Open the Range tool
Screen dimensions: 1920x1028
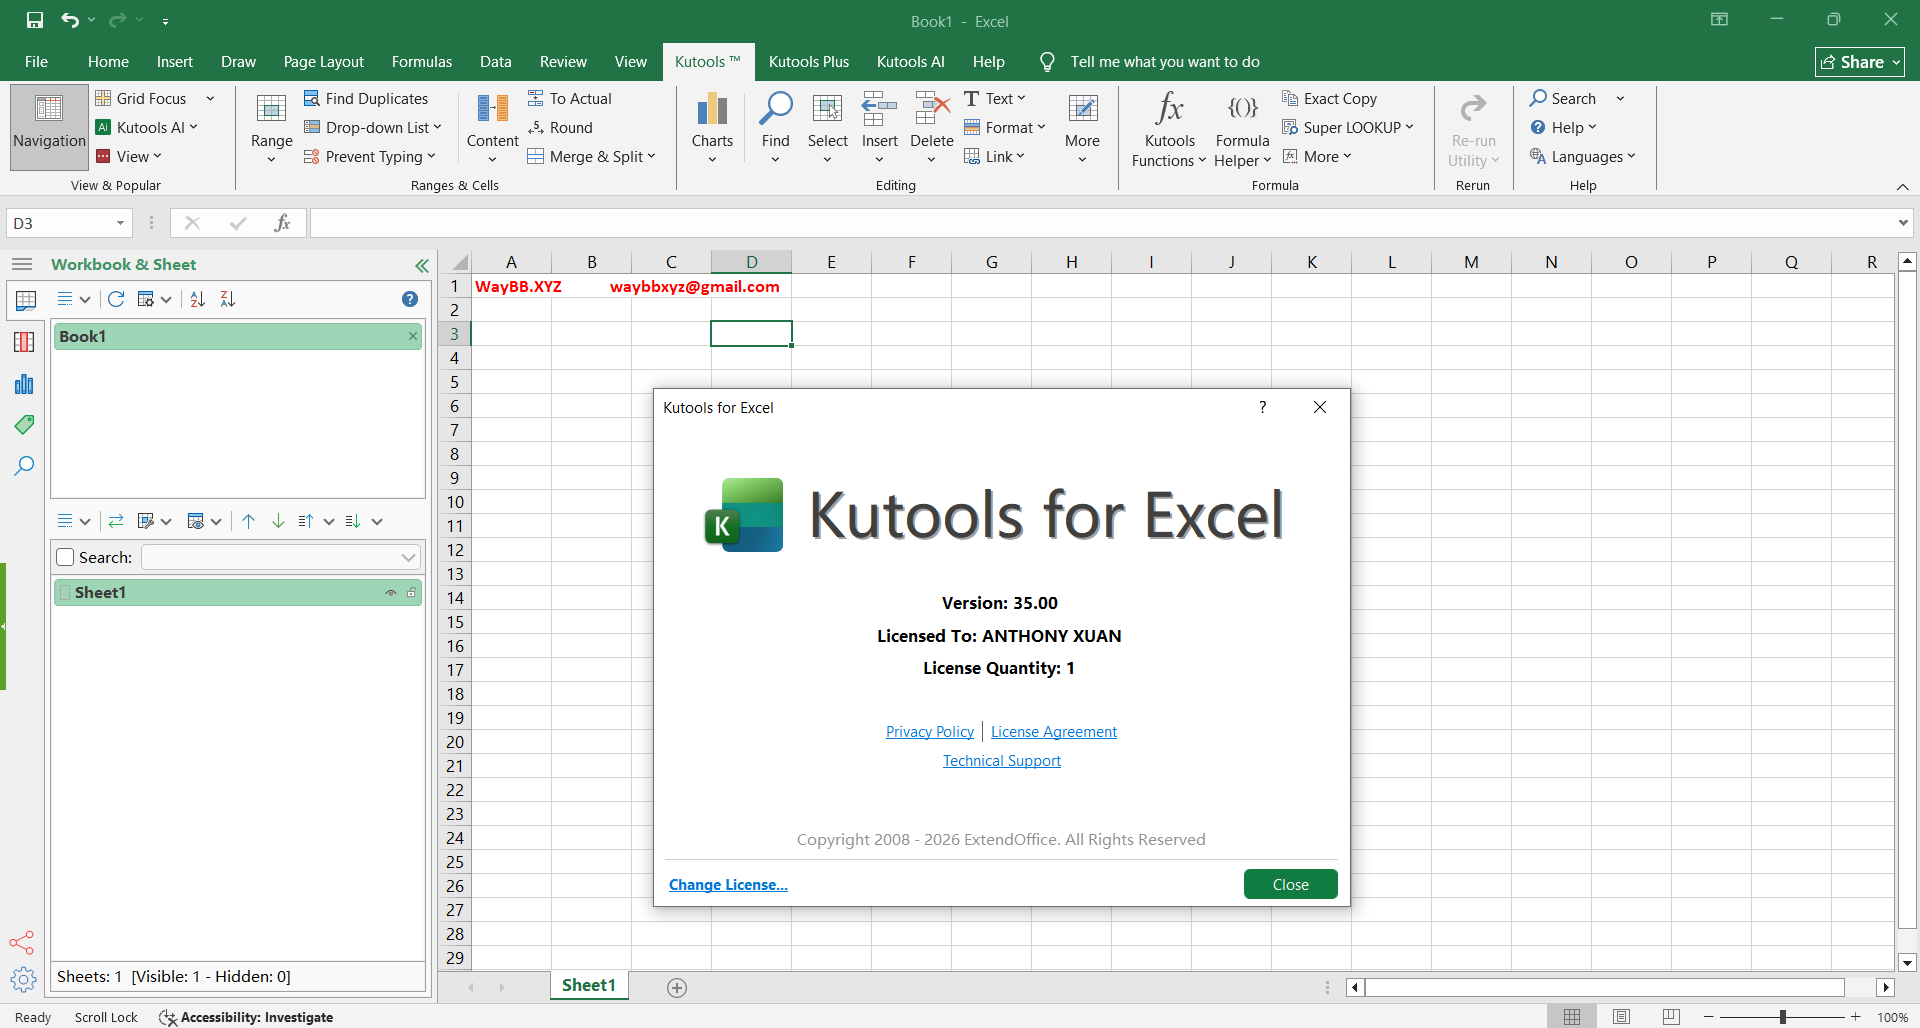(271, 127)
